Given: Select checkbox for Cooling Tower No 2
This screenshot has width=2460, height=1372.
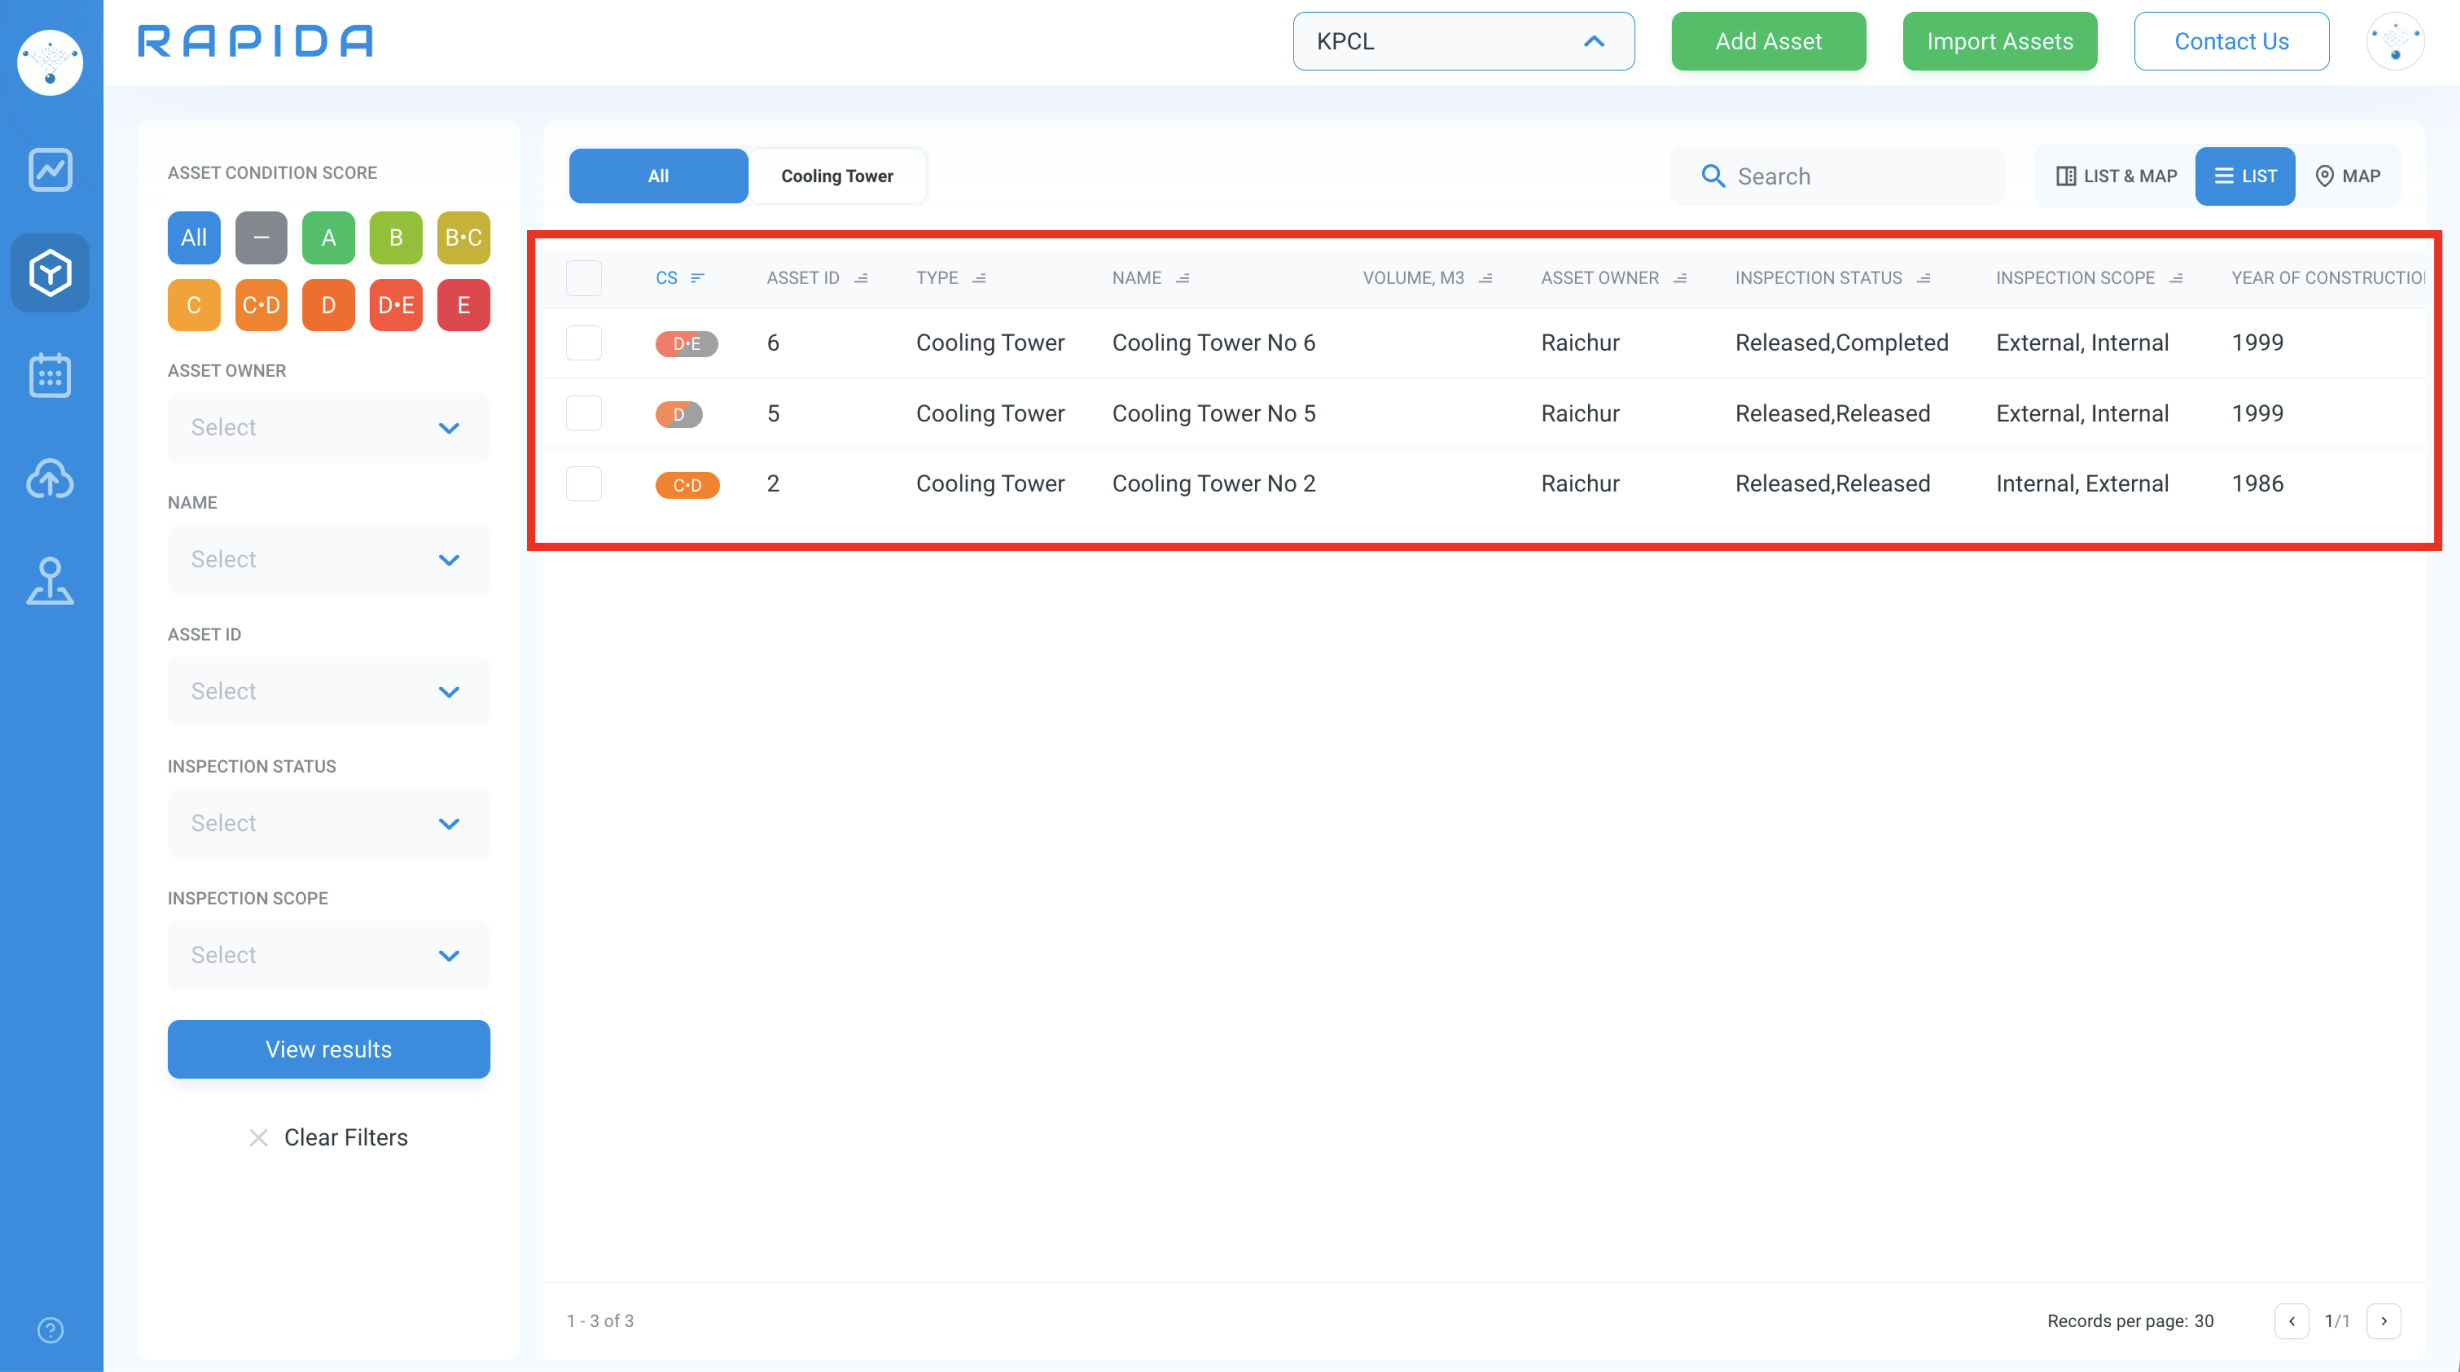Looking at the screenshot, I should tap(584, 484).
